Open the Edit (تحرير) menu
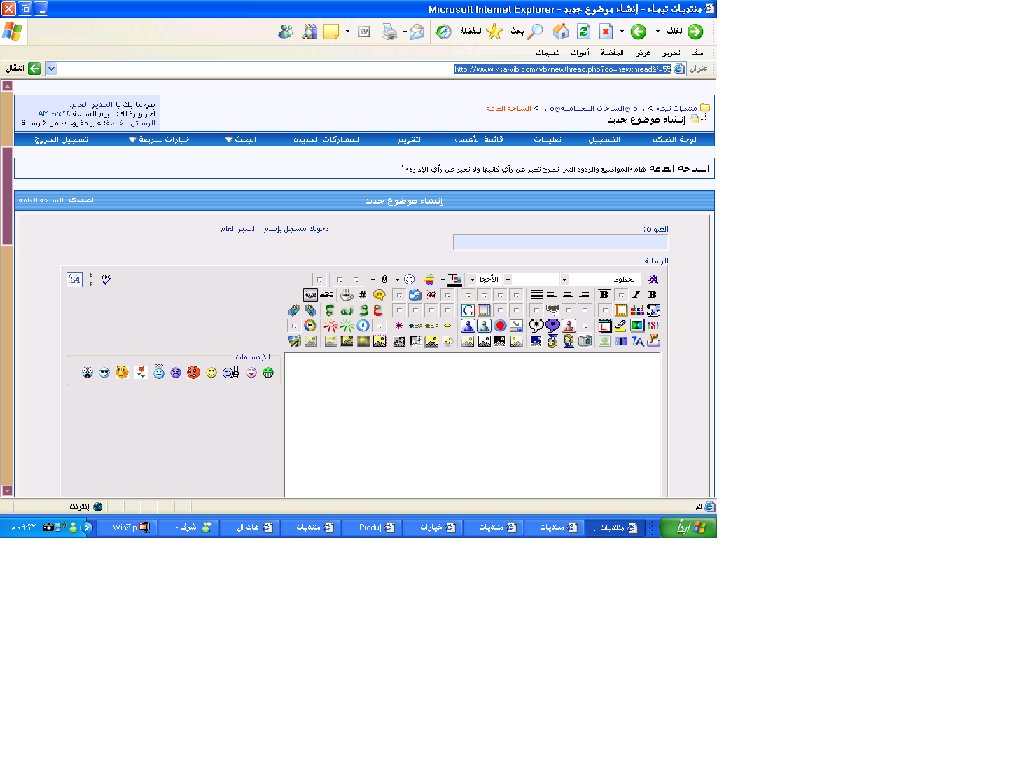The width and height of the screenshot is (1024, 768). coord(671,53)
